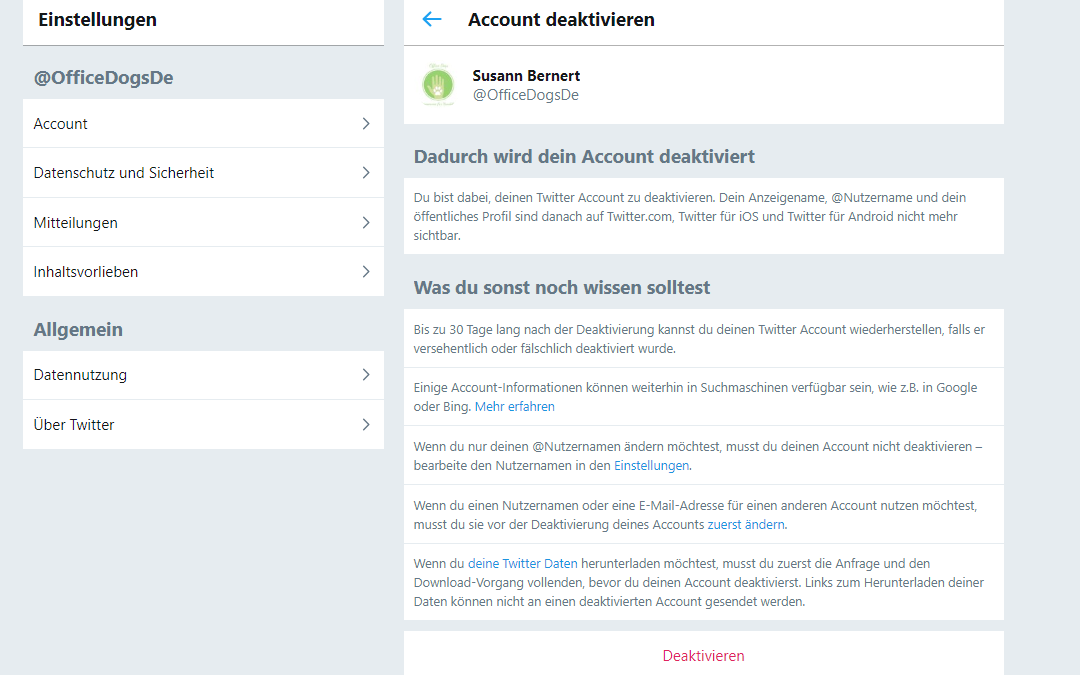
Task: Click the 'Account deaktivieren' page title
Action: (x=561, y=19)
